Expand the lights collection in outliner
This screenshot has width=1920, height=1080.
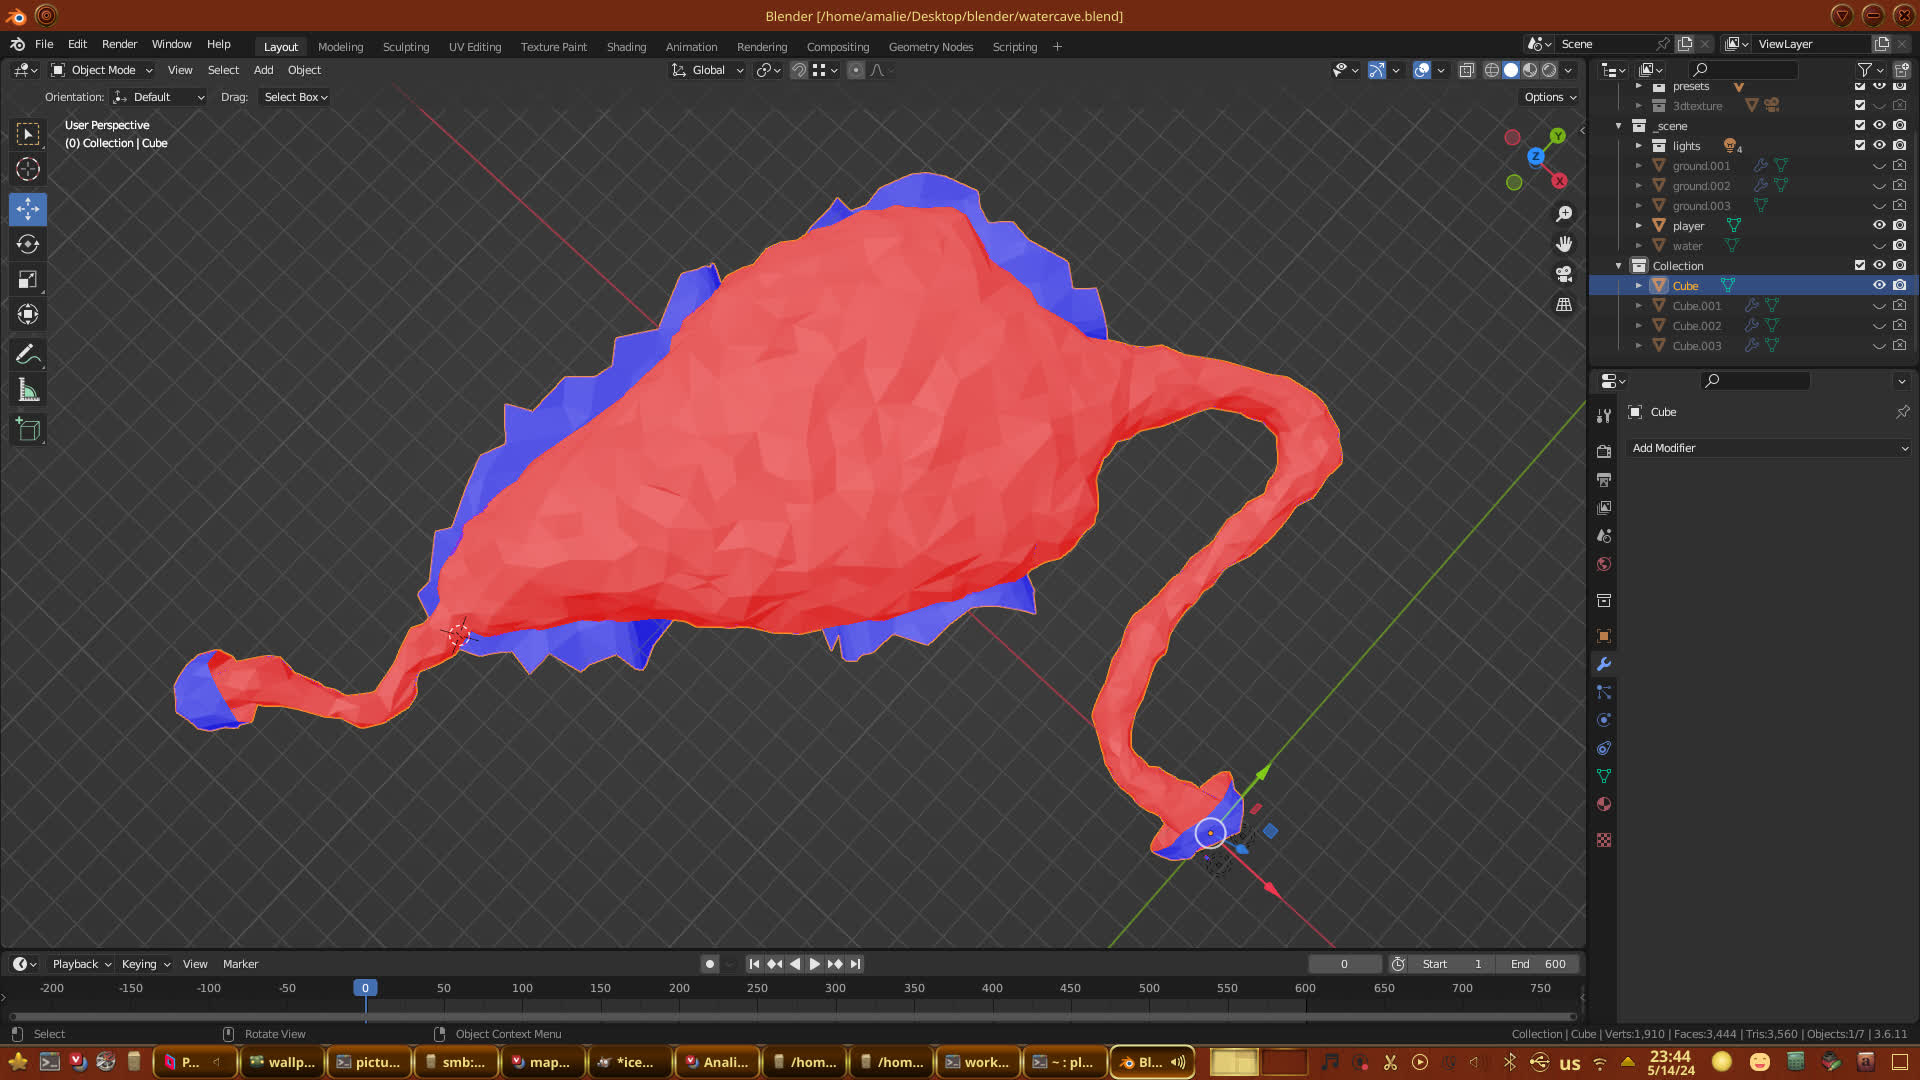point(1638,146)
